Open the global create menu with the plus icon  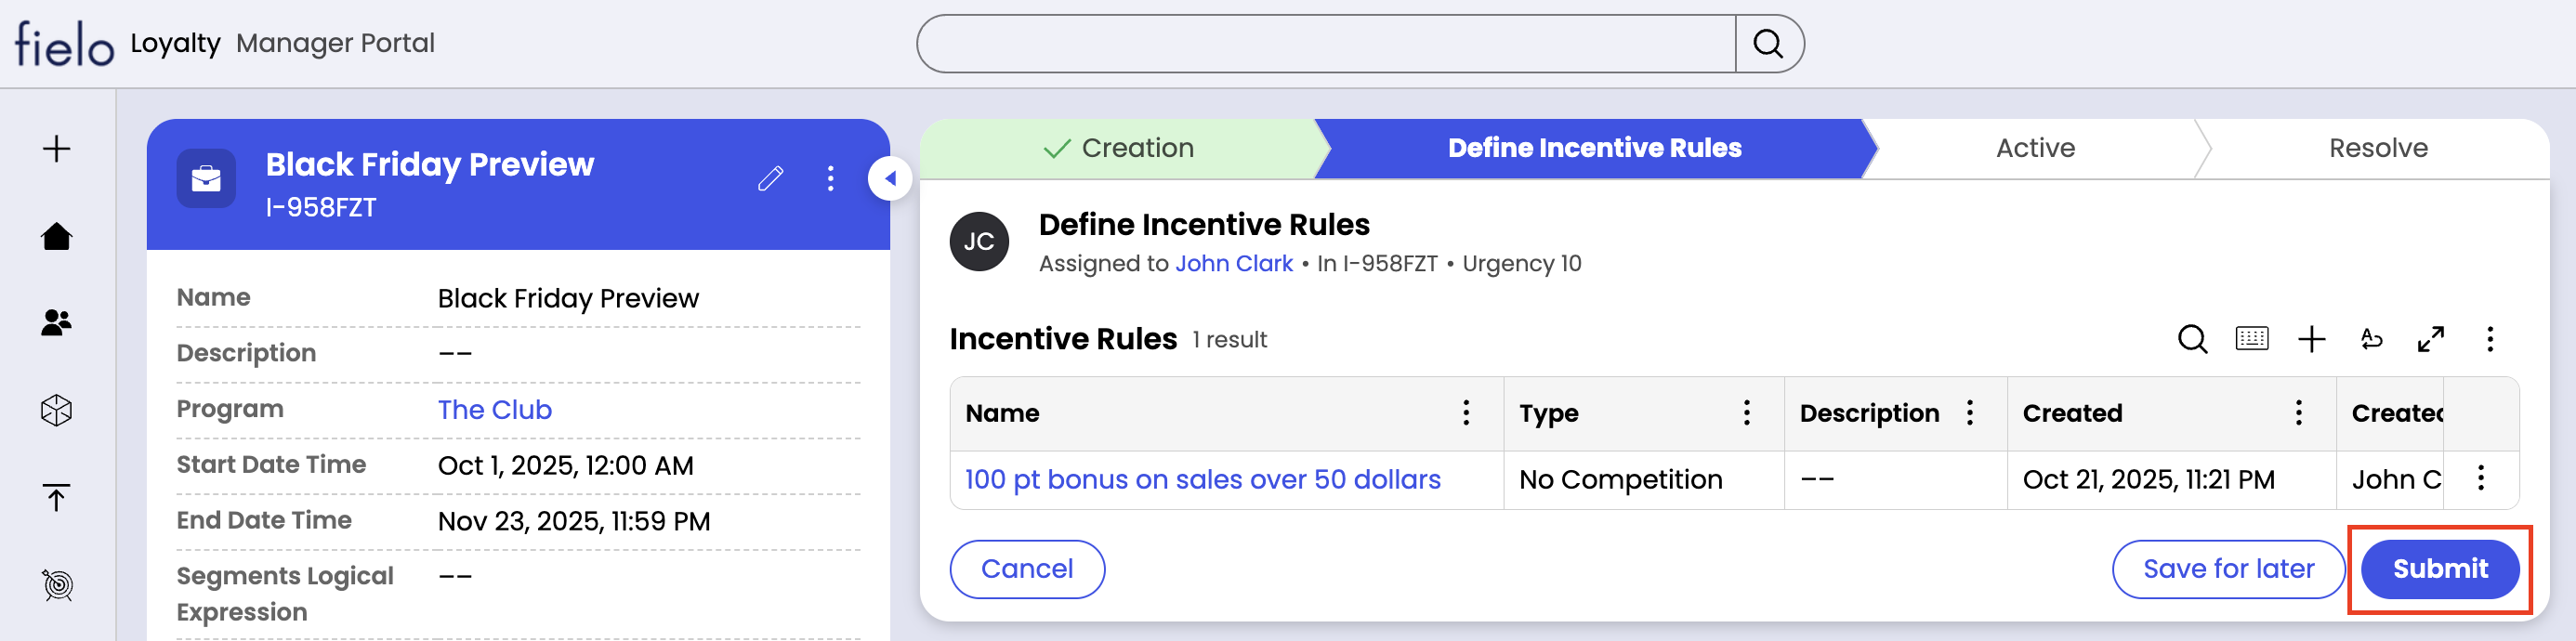pyautogui.click(x=56, y=148)
